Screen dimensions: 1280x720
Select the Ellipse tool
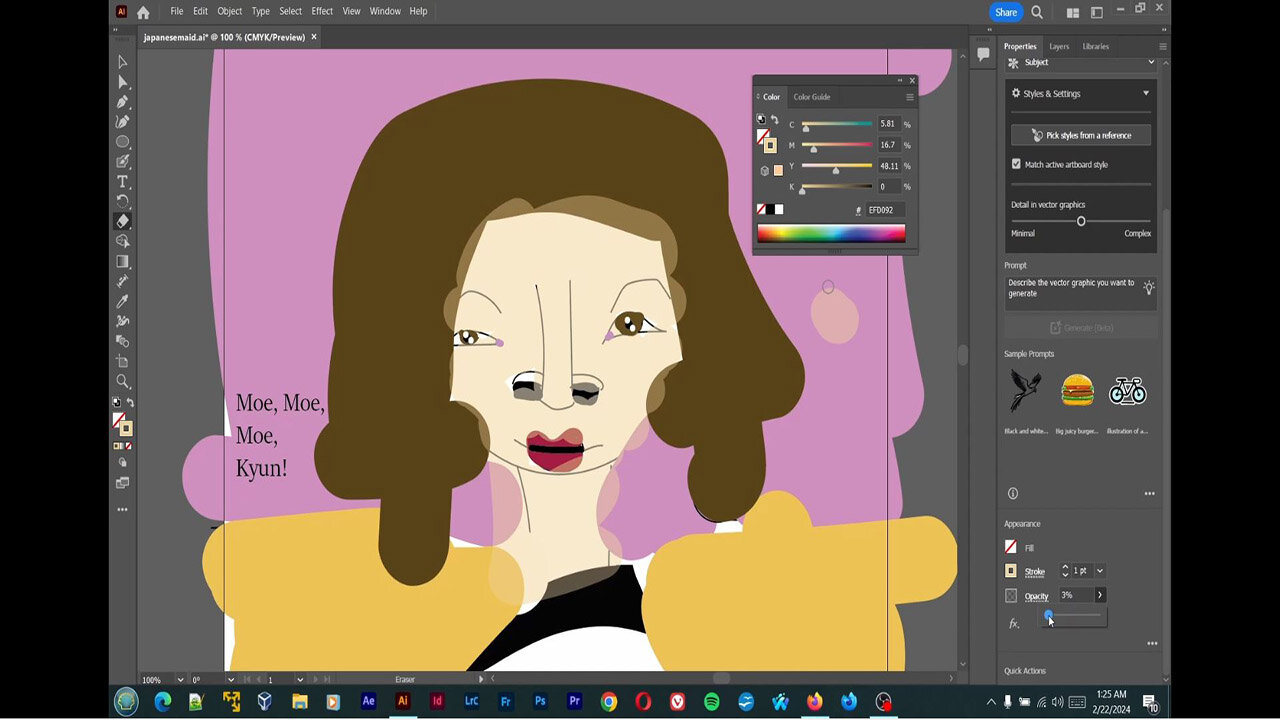tap(123, 142)
